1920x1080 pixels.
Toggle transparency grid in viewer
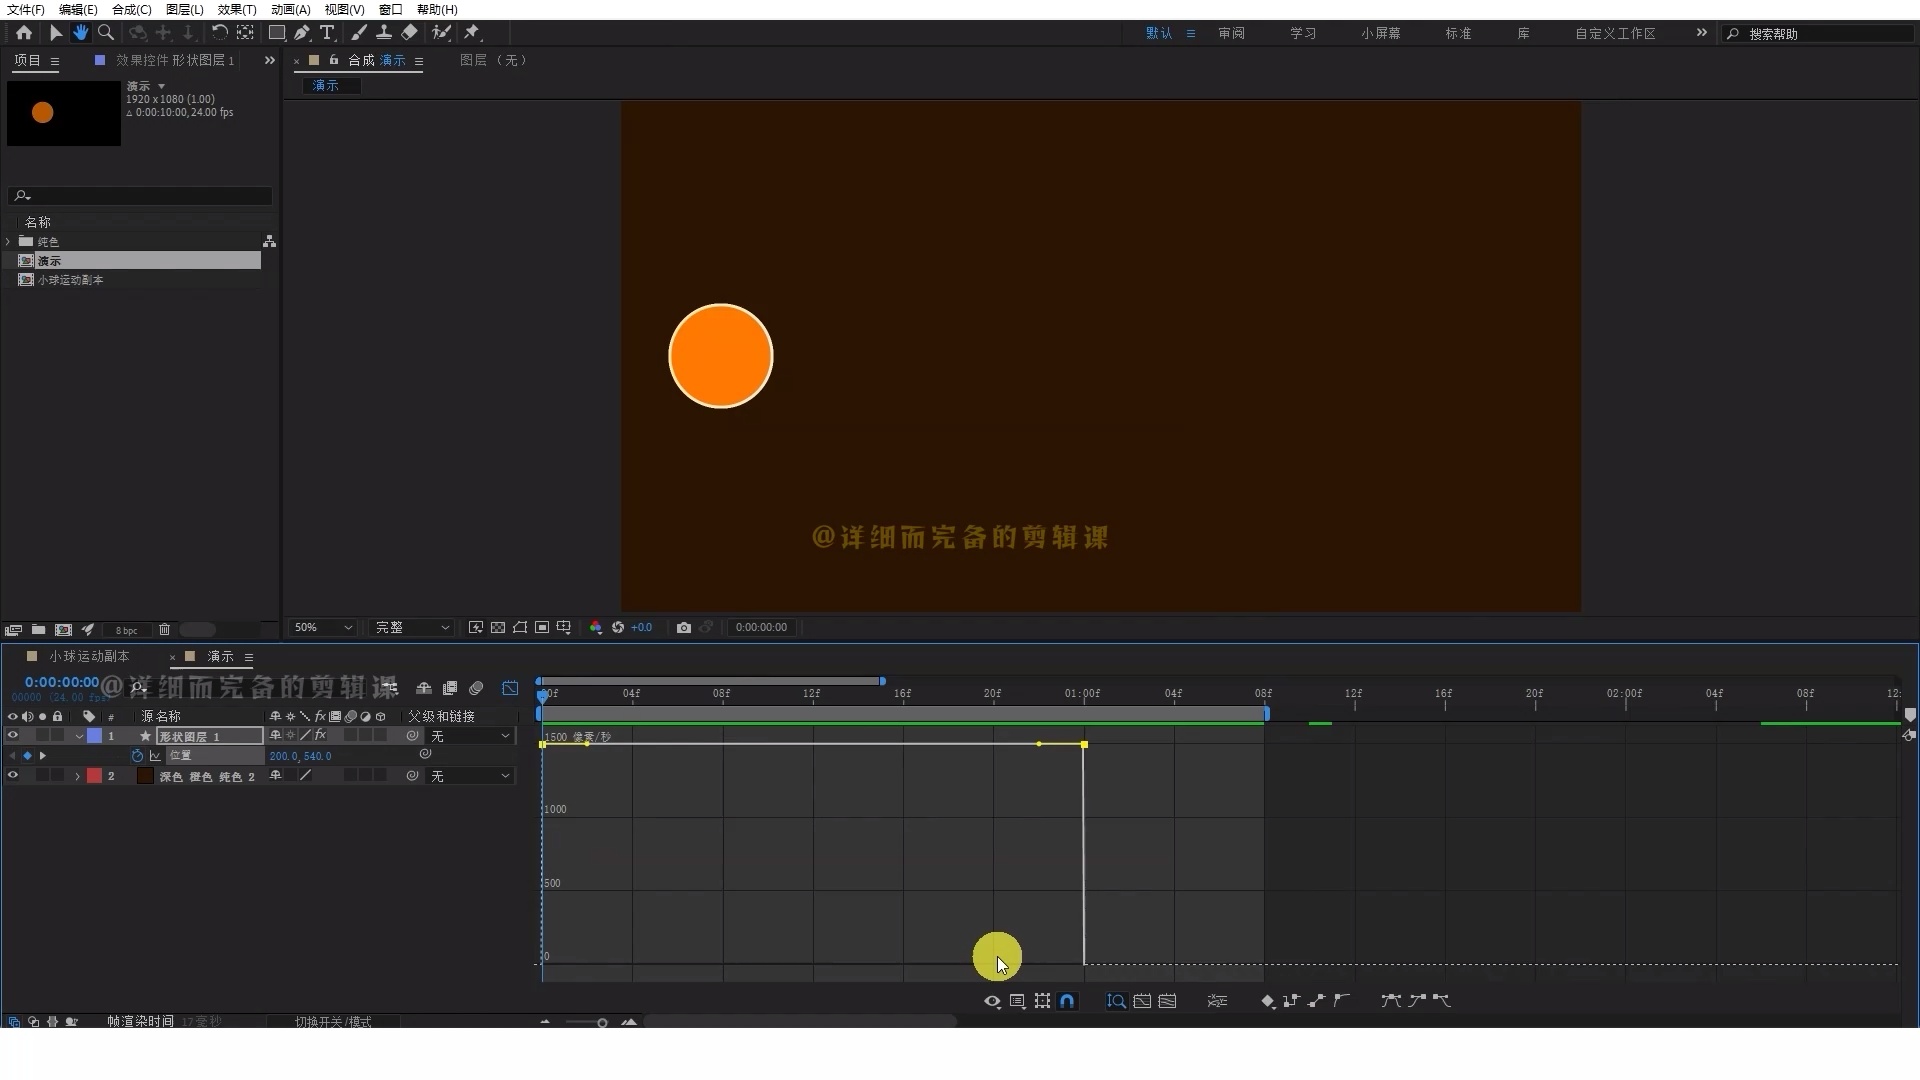(498, 628)
